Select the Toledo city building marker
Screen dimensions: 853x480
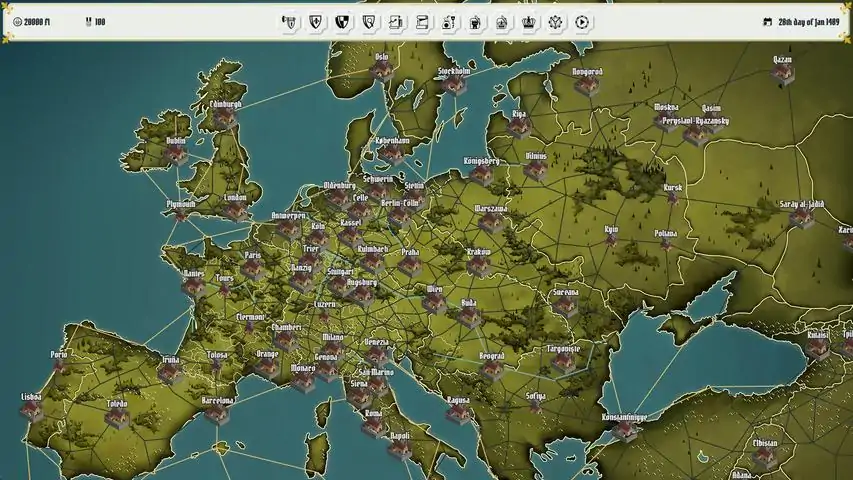click(117, 418)
